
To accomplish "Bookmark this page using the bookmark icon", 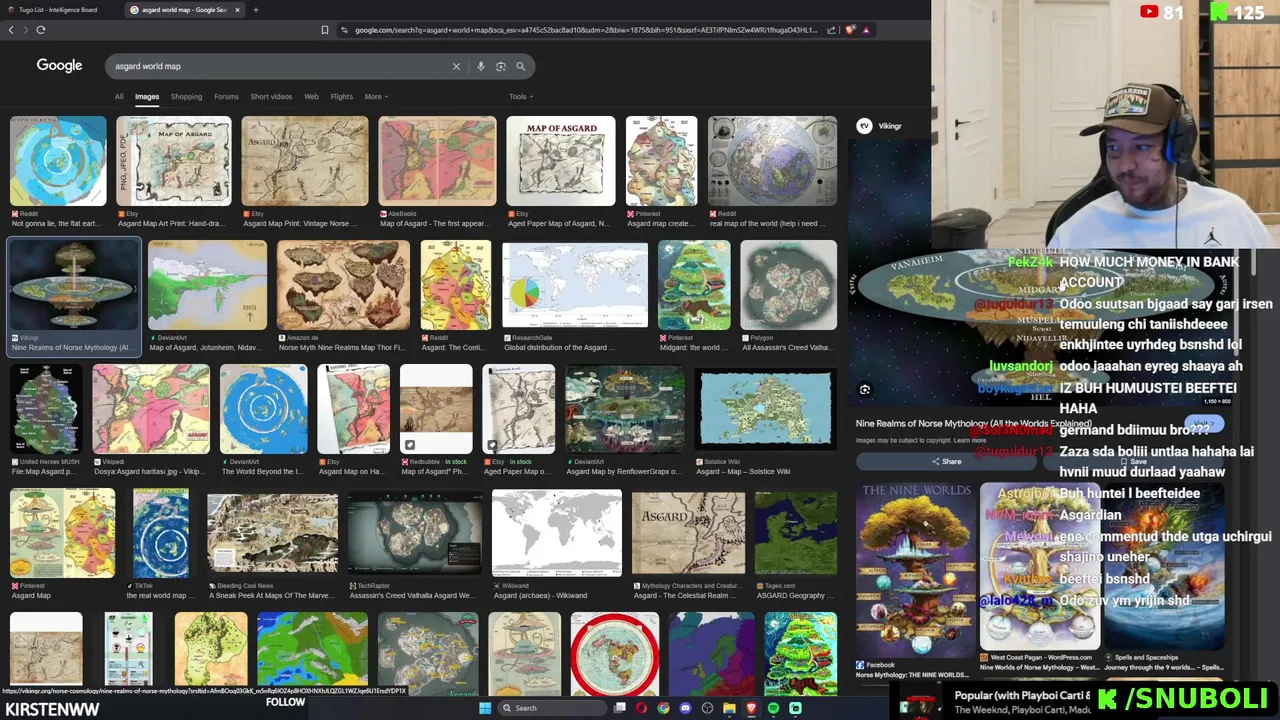I will tap(324, 30).
